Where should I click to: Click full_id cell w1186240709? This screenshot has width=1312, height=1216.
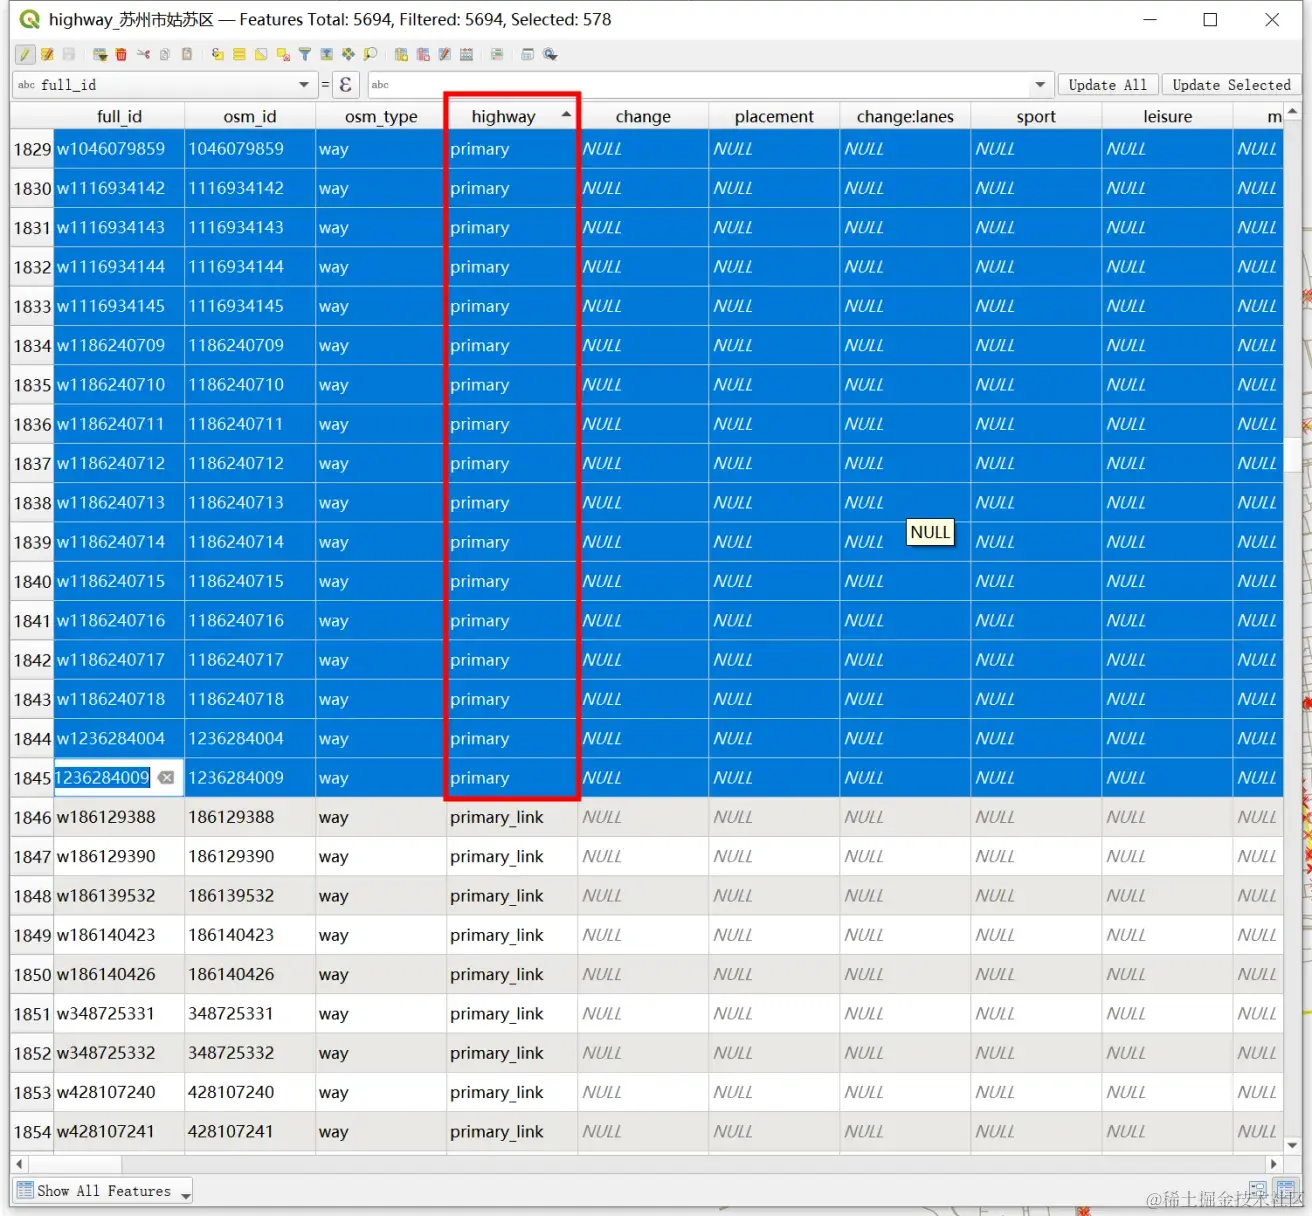(x=119, y=345)
